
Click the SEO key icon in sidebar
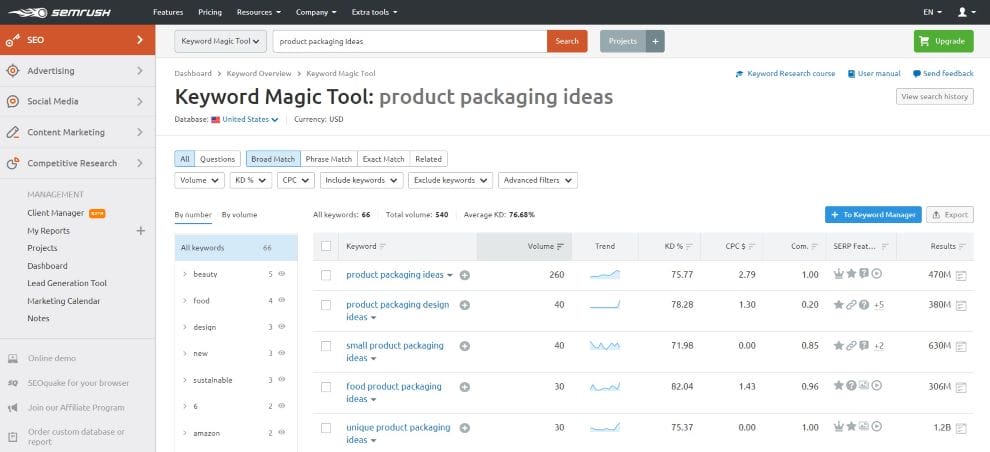[13, 40]
